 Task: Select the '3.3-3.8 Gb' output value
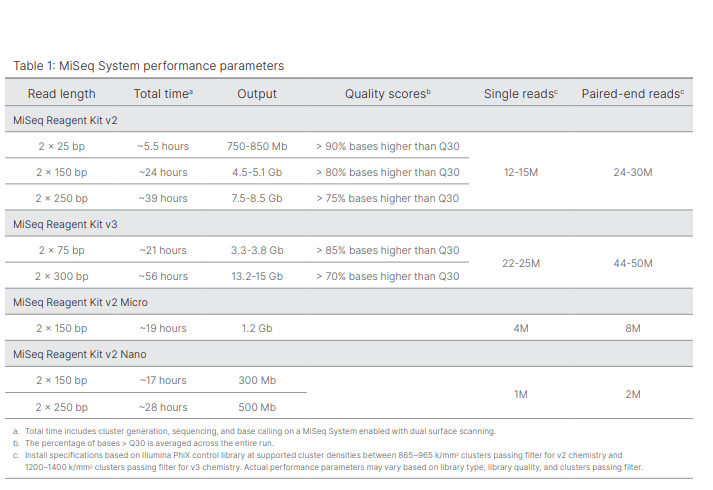257,250
